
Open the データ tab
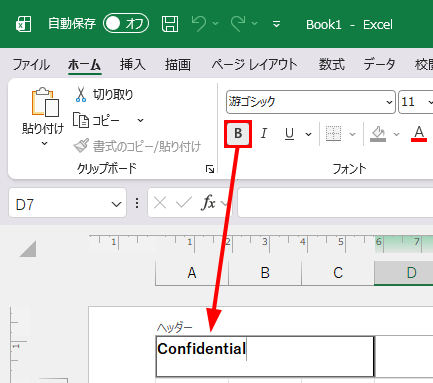379,64
